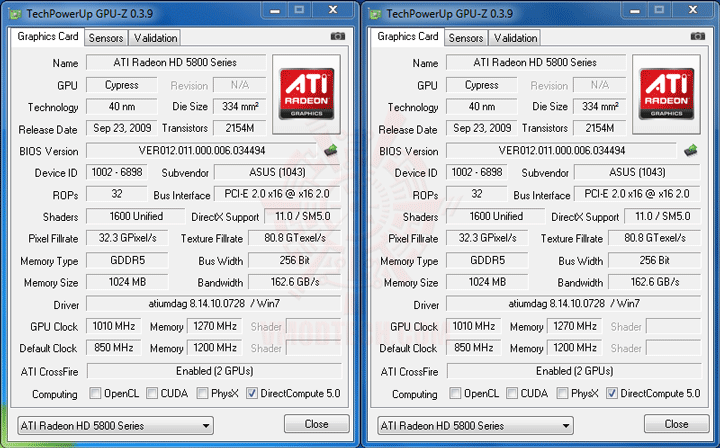Click GPU Clock 1010 MHz in right window

[x=473, y=326]
